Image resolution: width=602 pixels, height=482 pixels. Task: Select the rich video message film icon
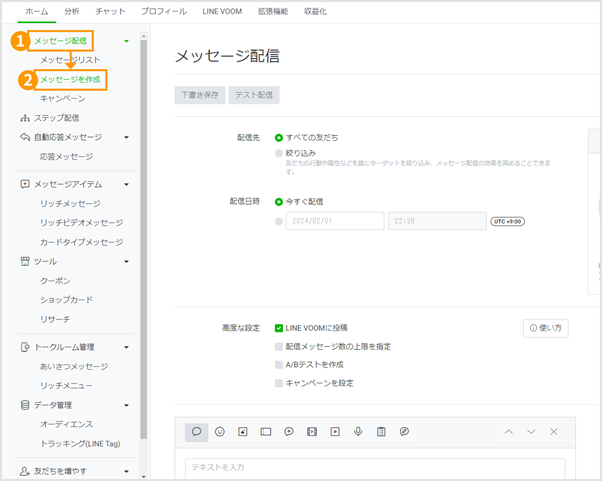coord(312,432)
